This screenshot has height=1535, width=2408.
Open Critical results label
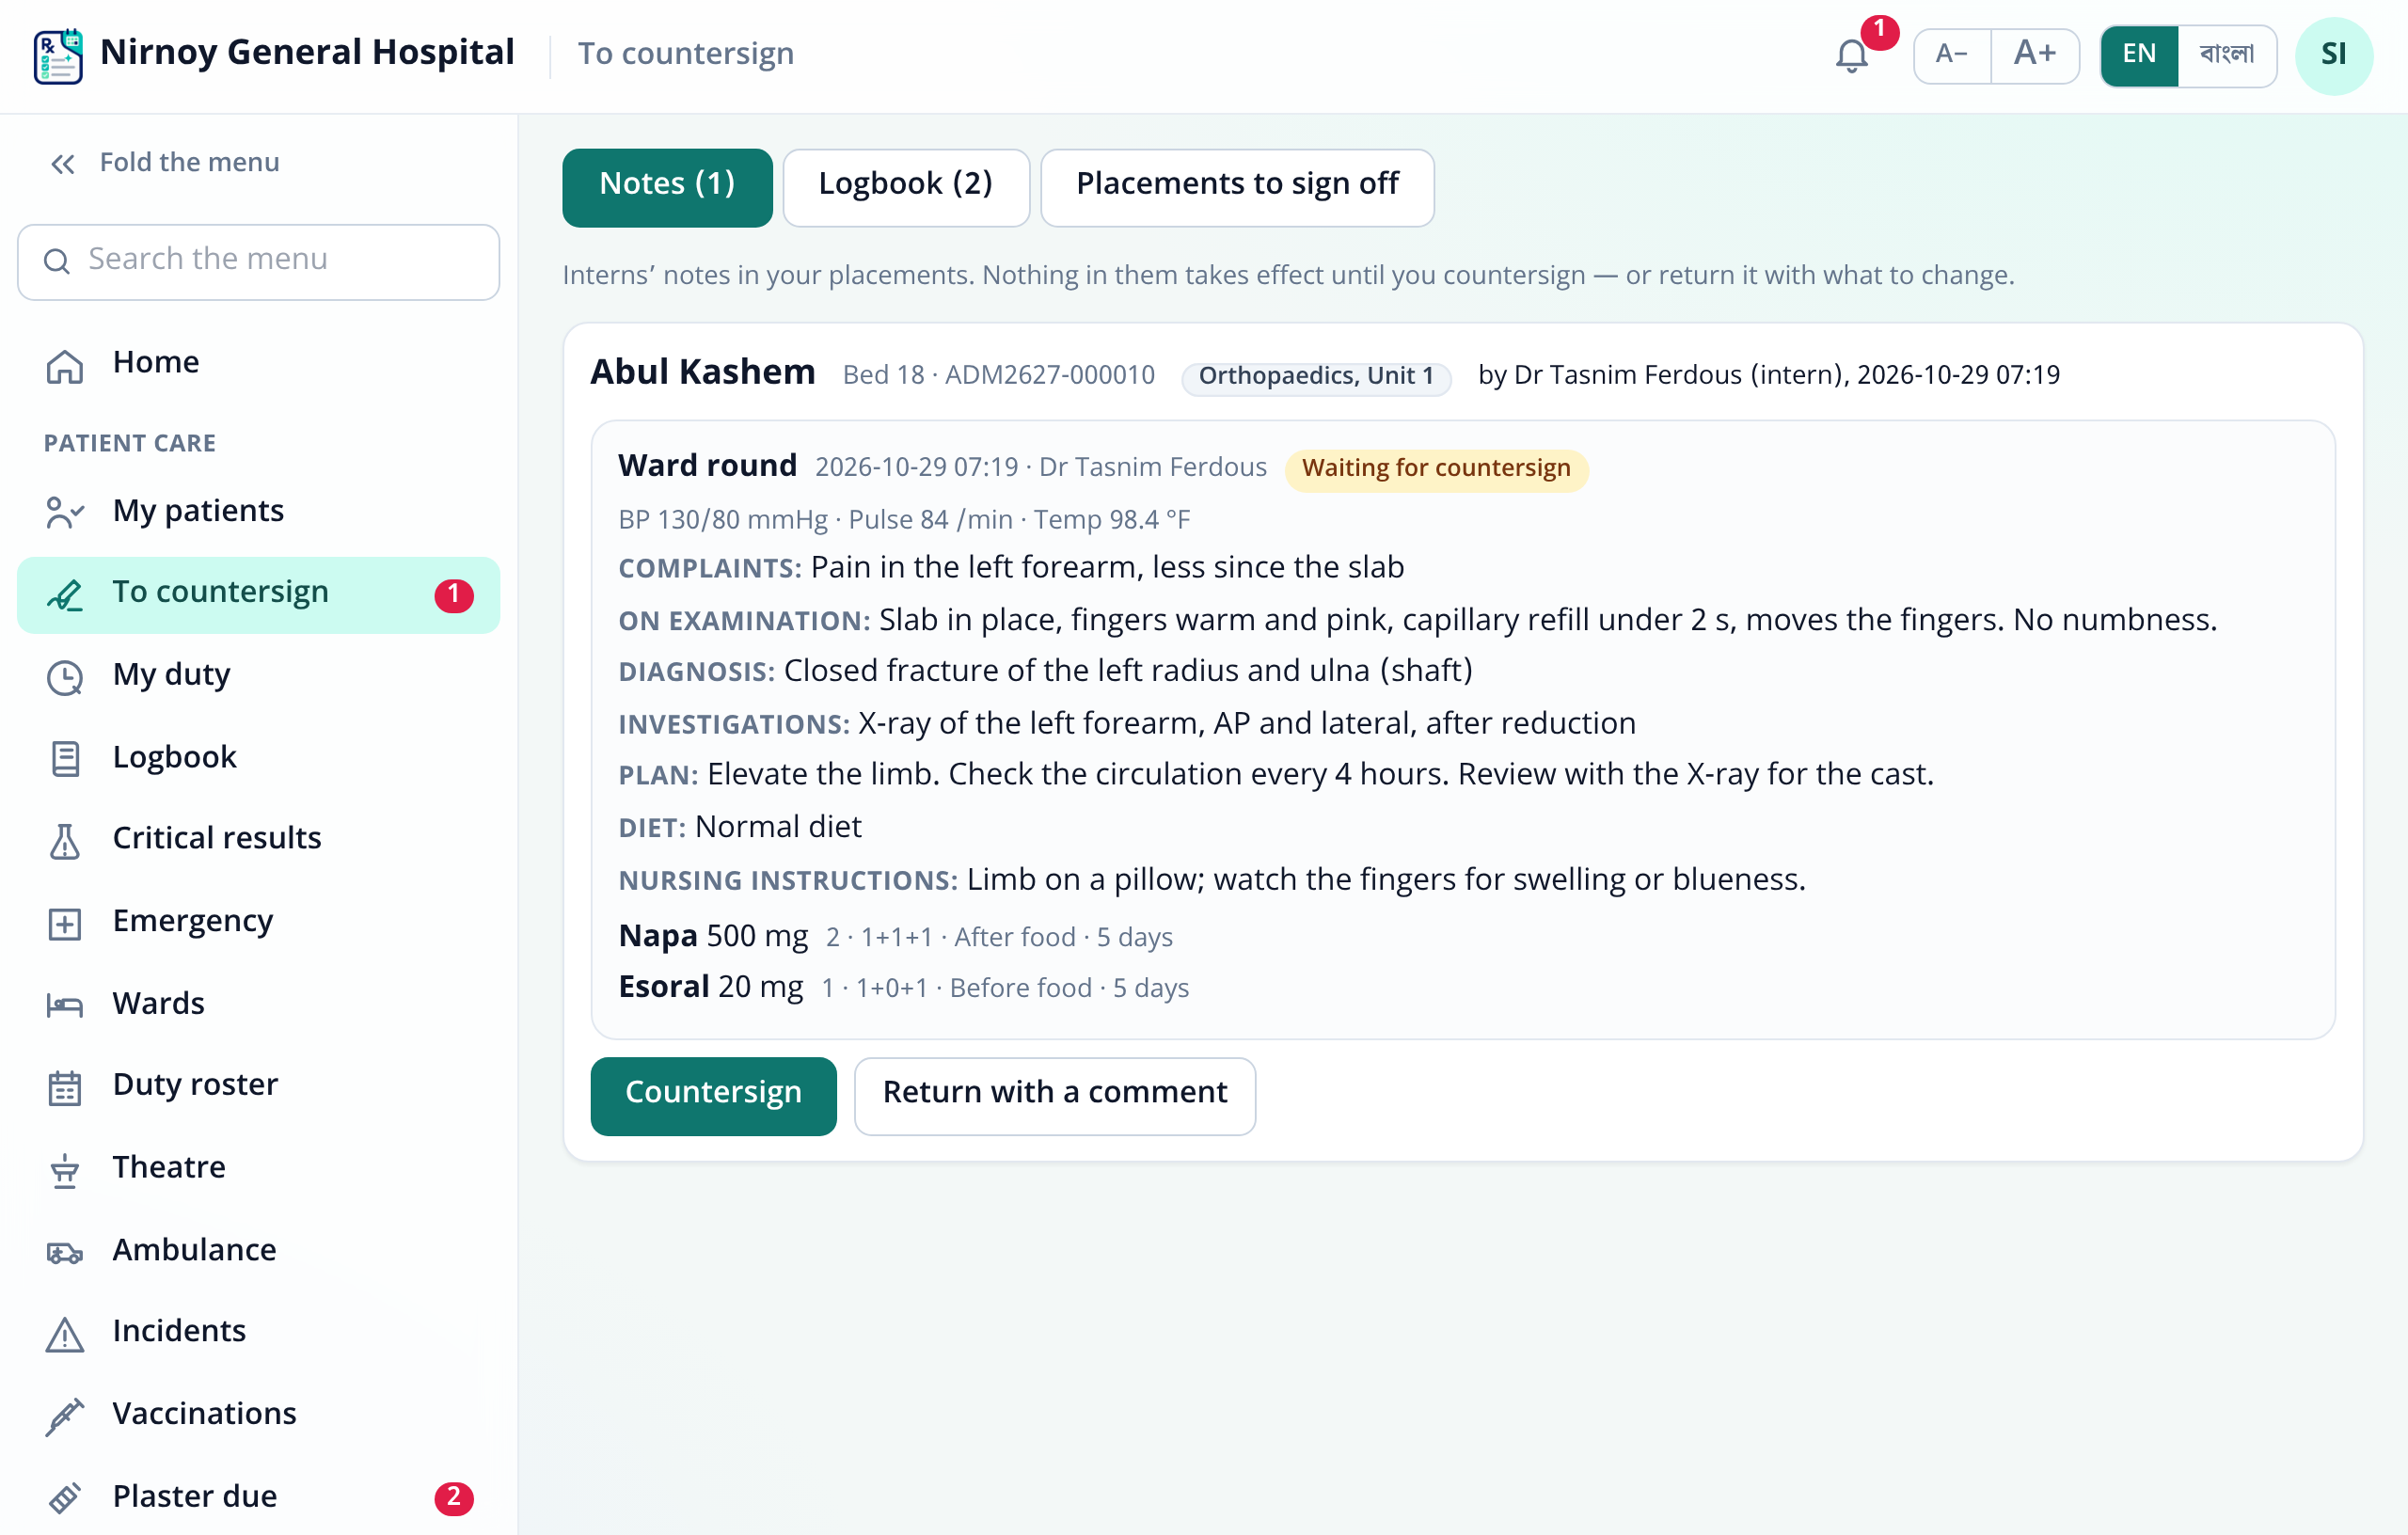pyautogui.click(x=217, y=838)
